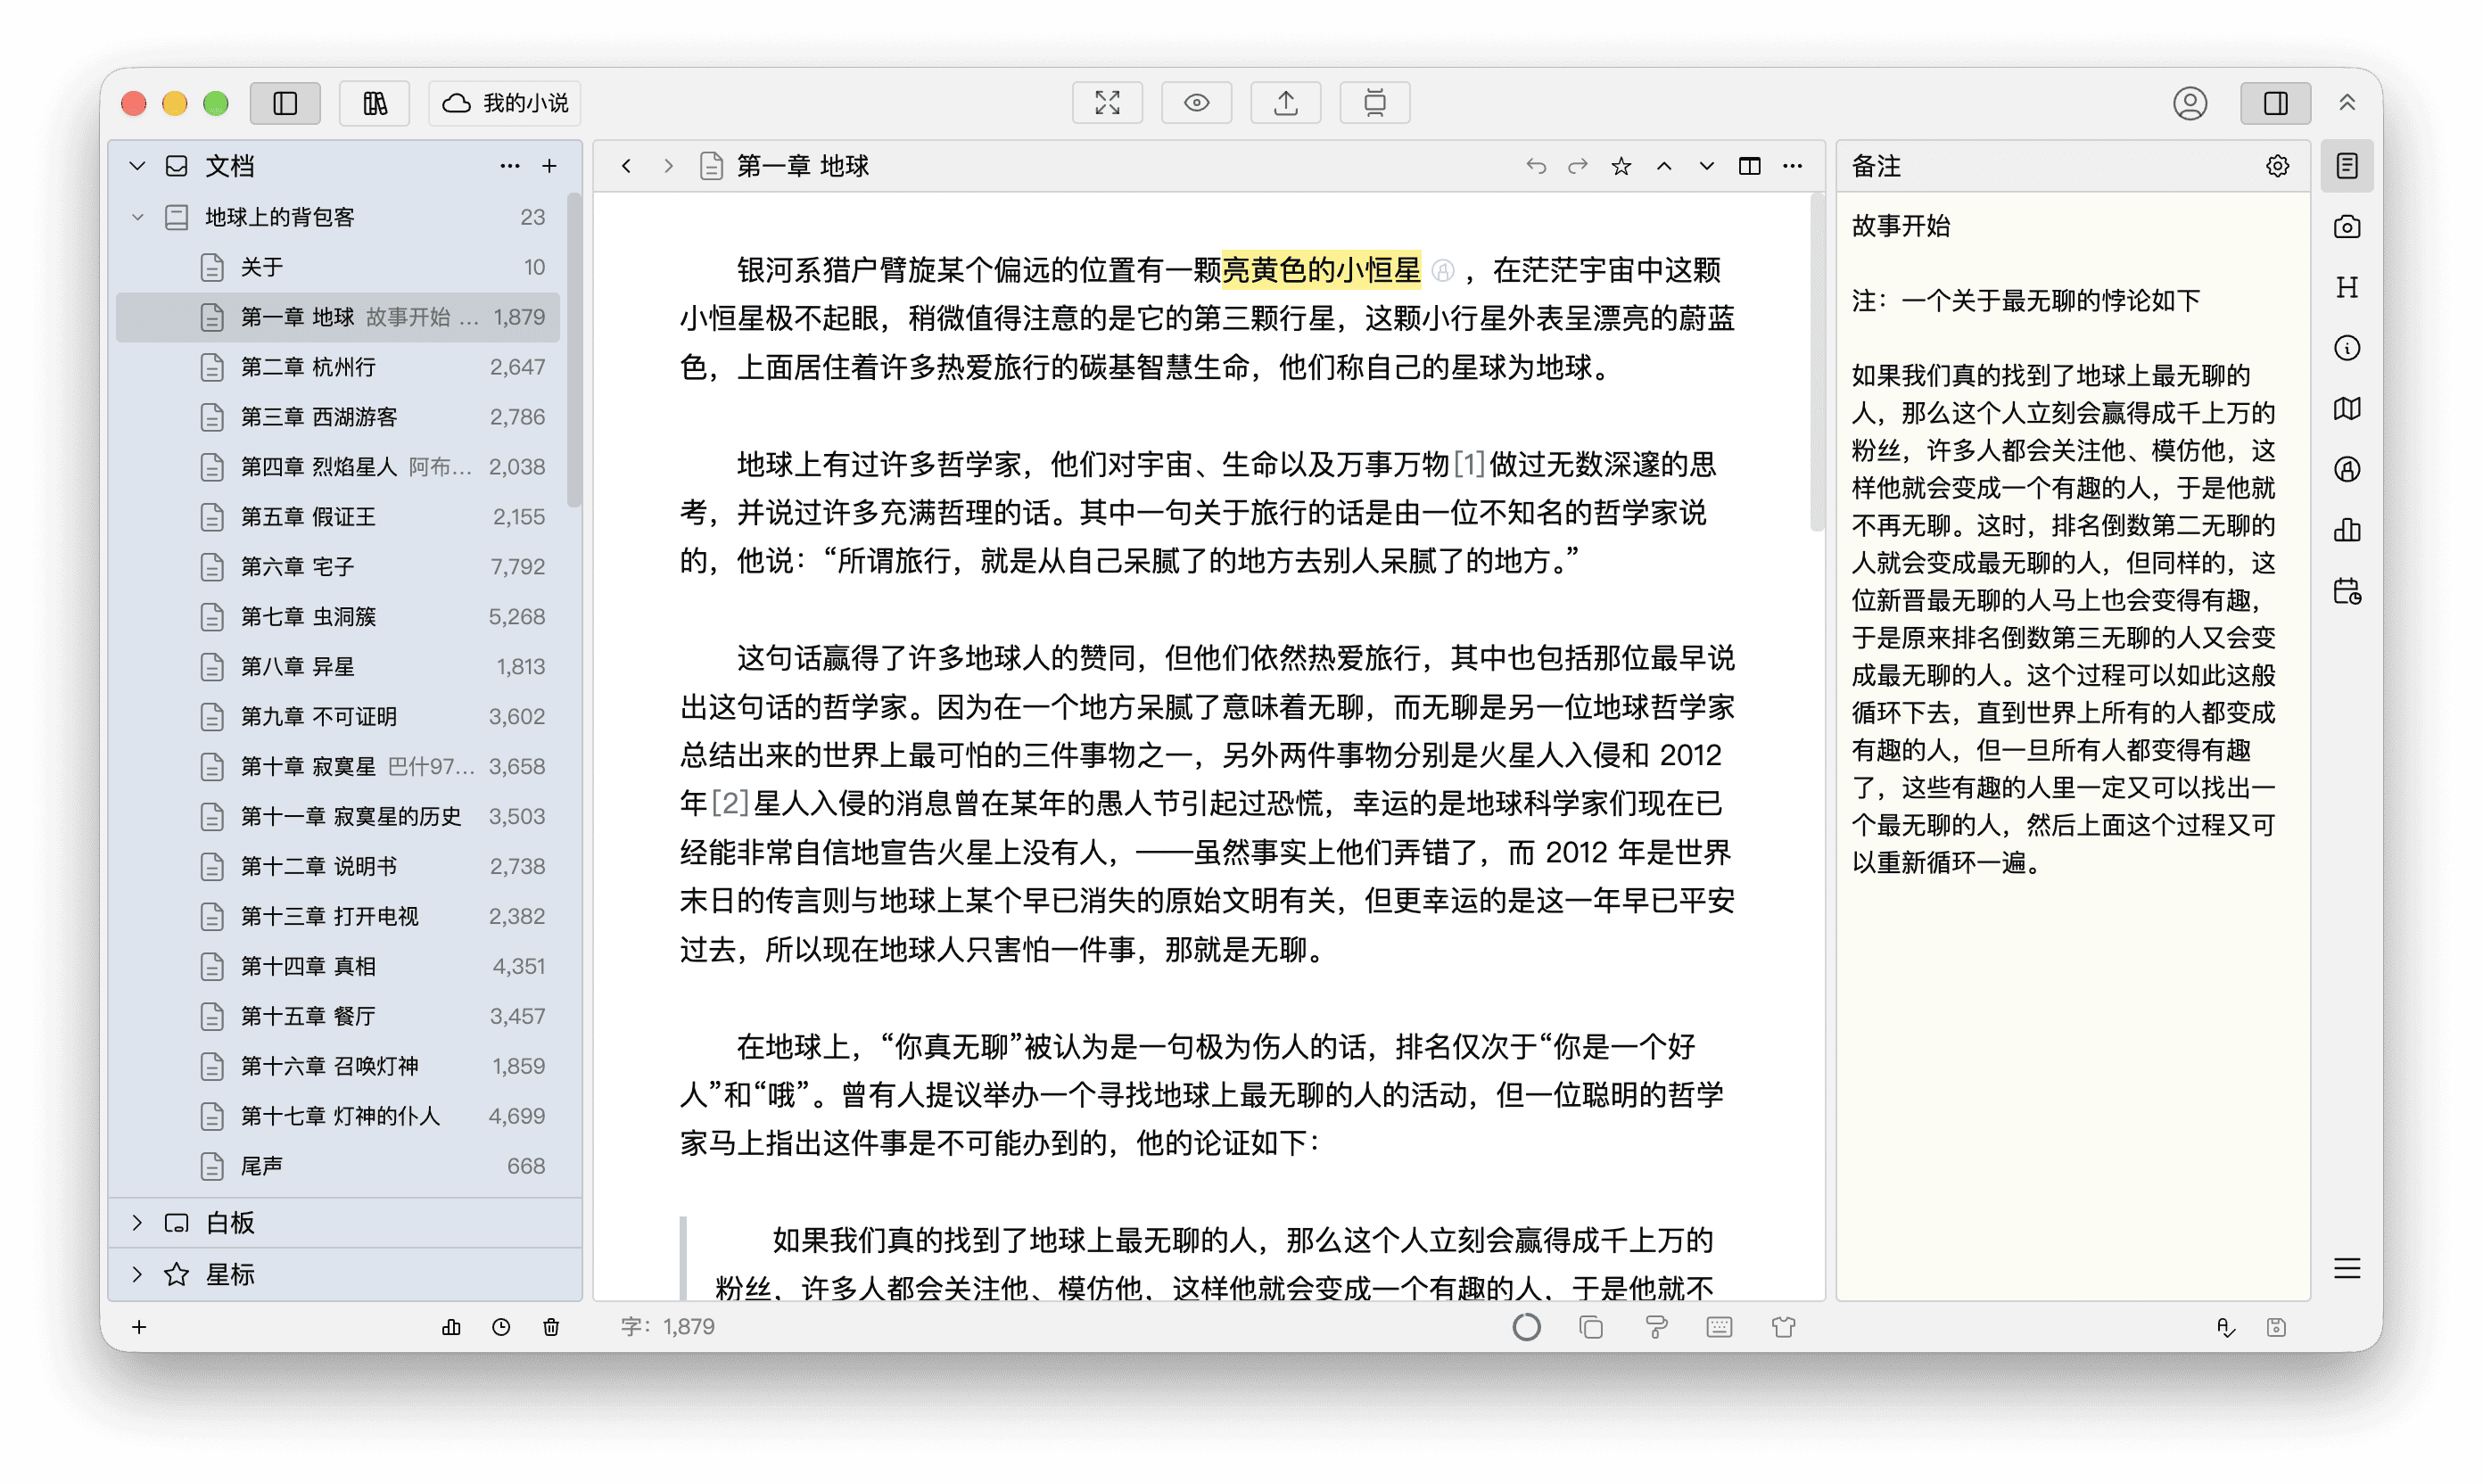Click the plus button at sidebar bottom
This screenshot has width=2483, height=1484.
click(x=139, y=1327)
